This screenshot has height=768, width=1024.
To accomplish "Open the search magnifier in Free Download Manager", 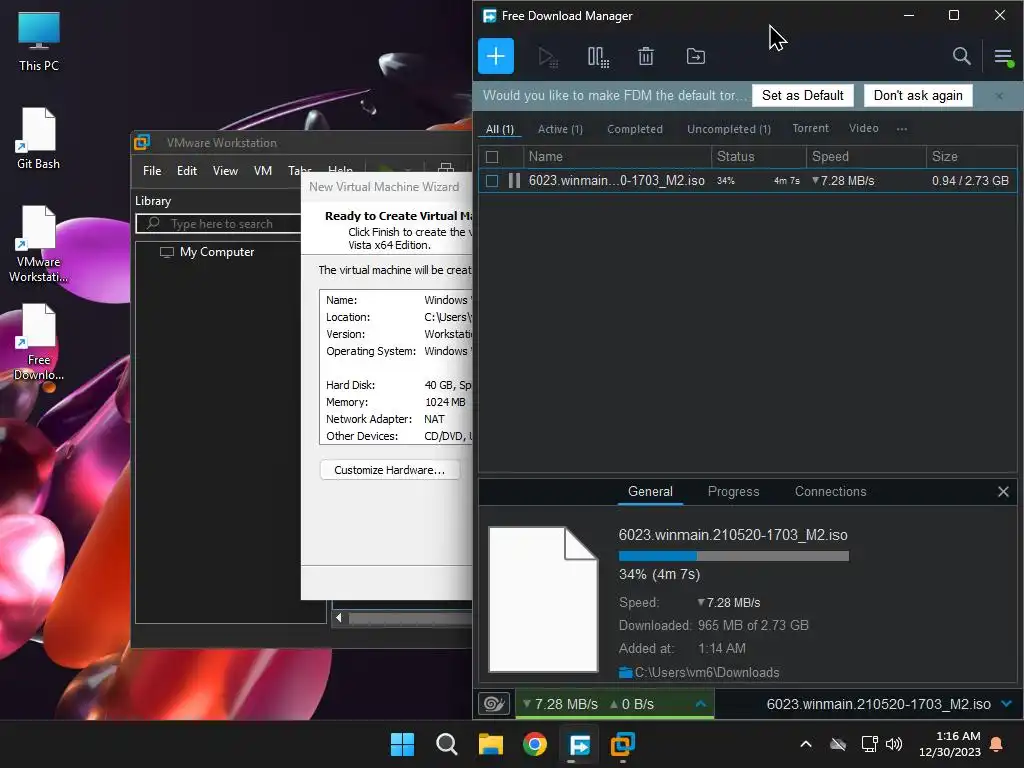I will tap(961, 56).
